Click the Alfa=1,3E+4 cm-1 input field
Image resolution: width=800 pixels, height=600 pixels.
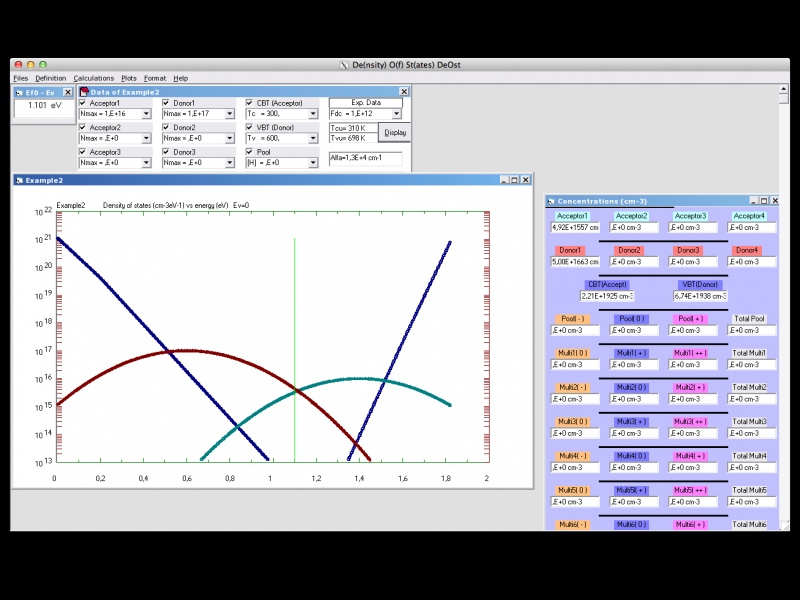click(365, 158)
